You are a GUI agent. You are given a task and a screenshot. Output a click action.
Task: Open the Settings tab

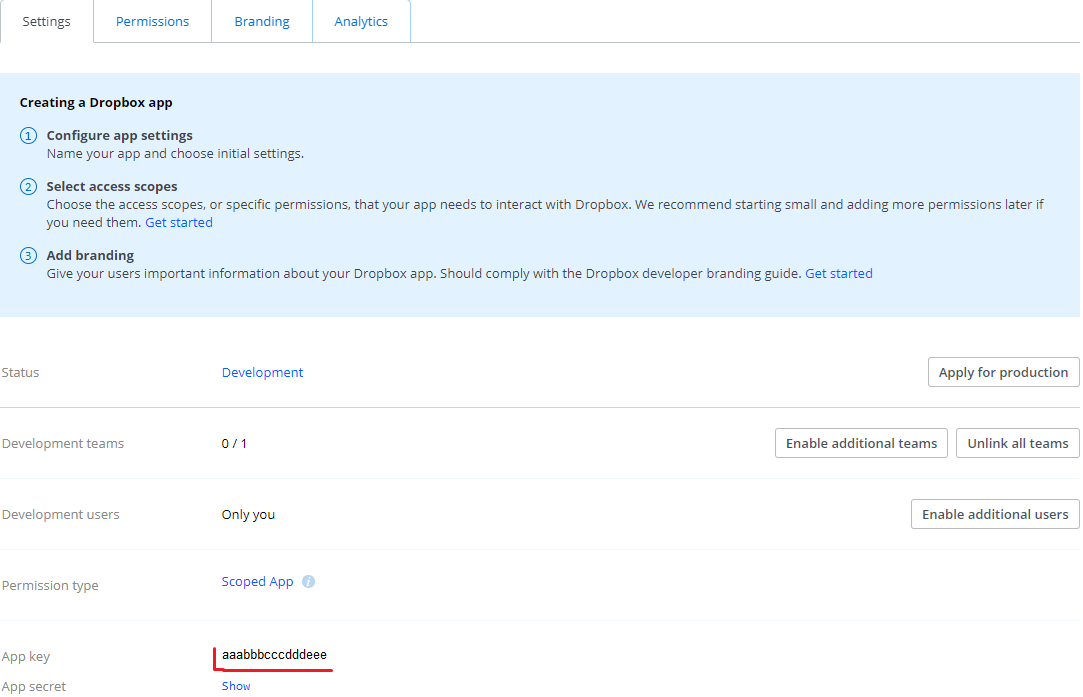(x=46, y=21)
